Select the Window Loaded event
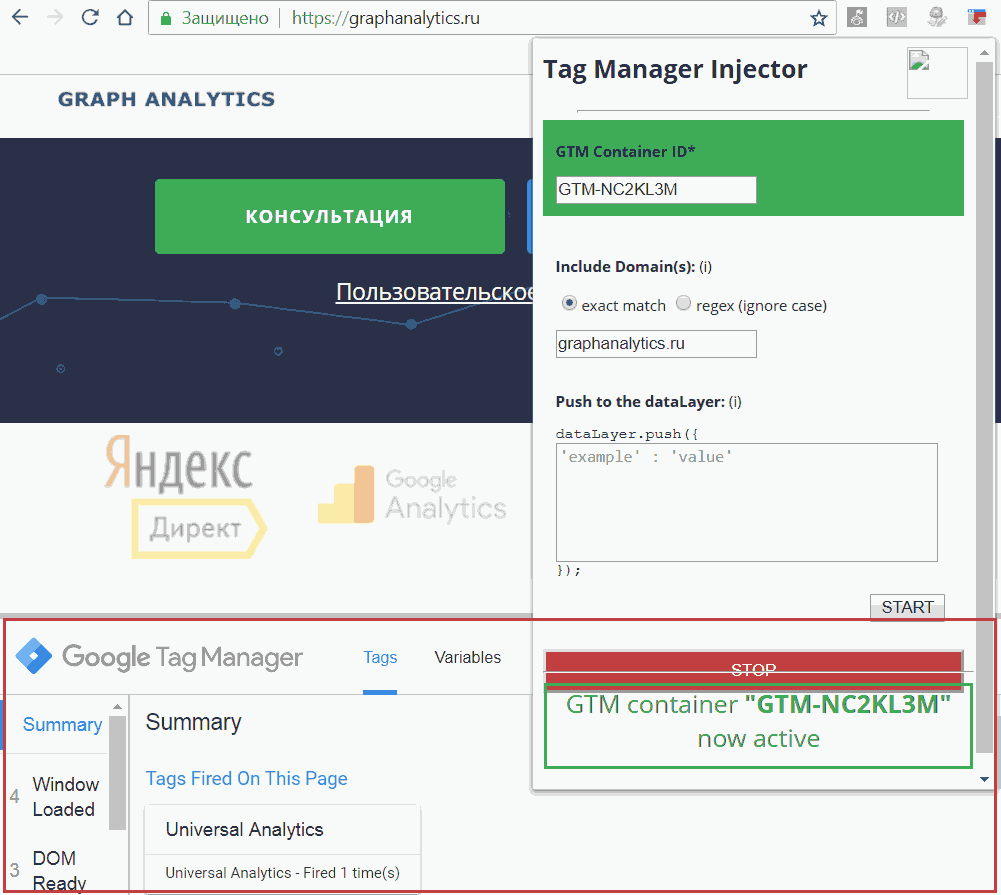 [x=66, y=796]
